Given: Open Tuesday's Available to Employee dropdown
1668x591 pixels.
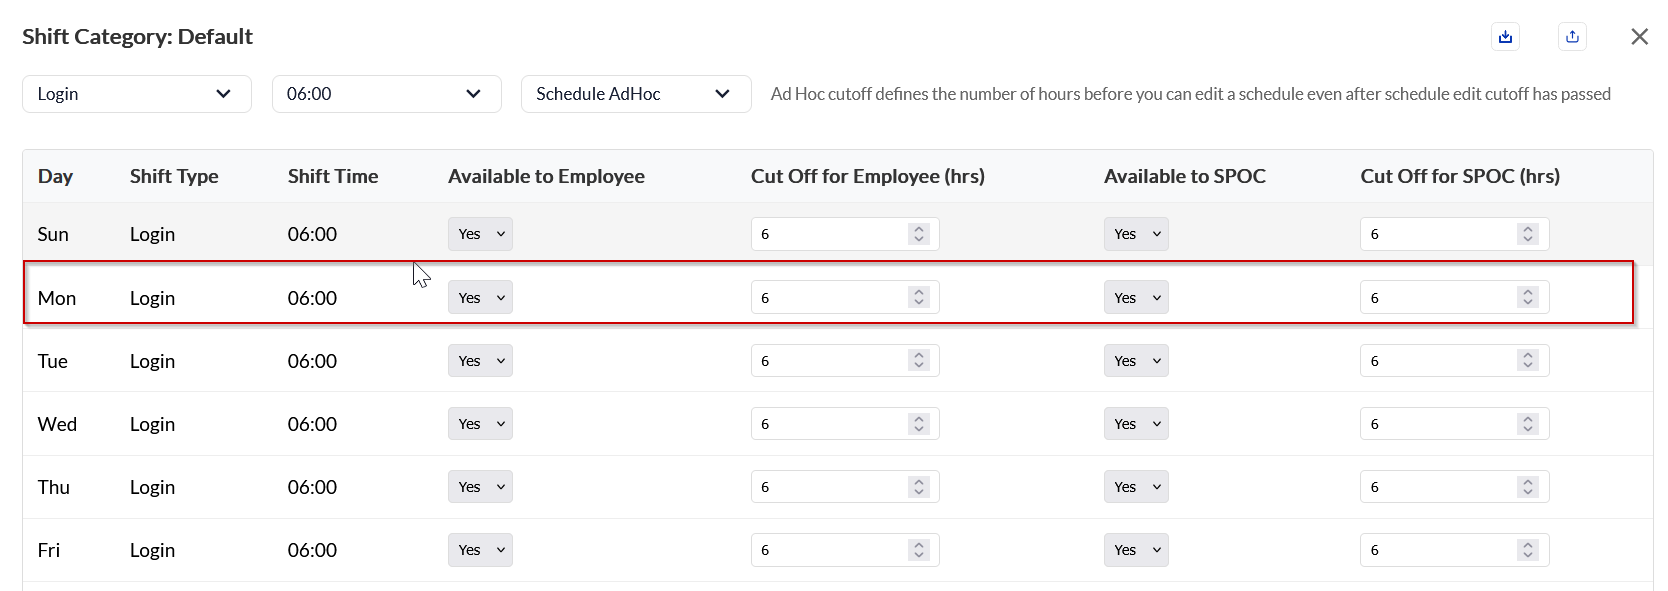Looking at the screenshot, I should pyautogui.click(x=480, y=361).
